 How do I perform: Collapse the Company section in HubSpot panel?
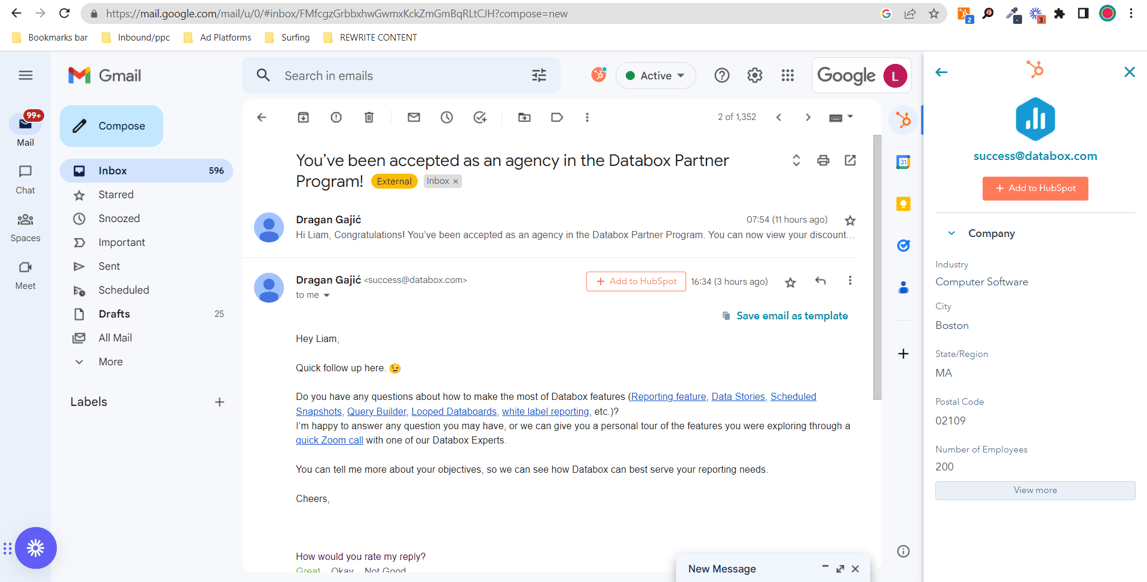tap(951, 233)
